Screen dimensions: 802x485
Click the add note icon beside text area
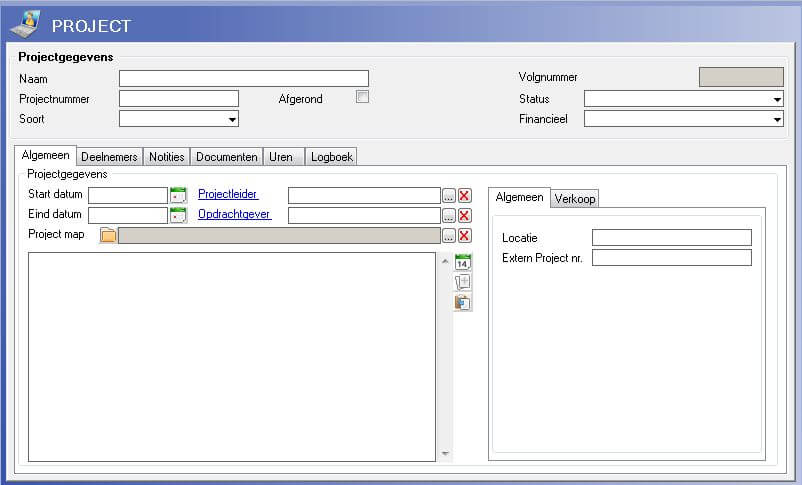[x=463, y=282]
